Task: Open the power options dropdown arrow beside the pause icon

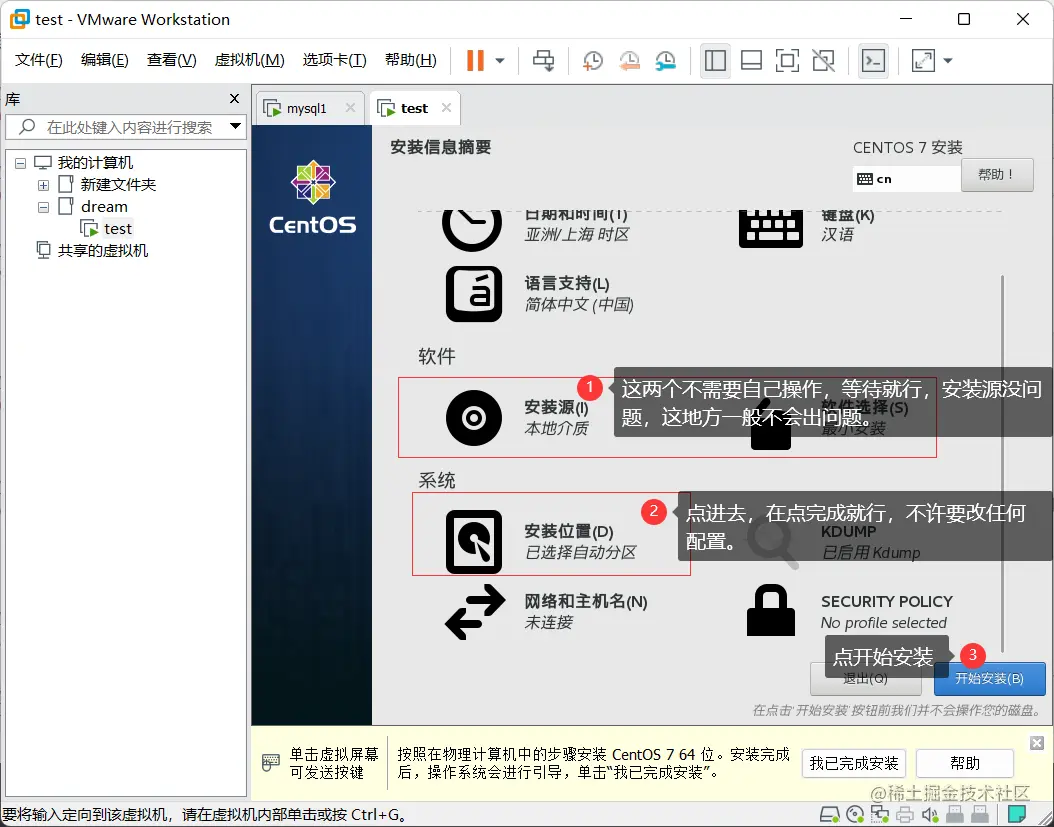Action: (499, 61)
